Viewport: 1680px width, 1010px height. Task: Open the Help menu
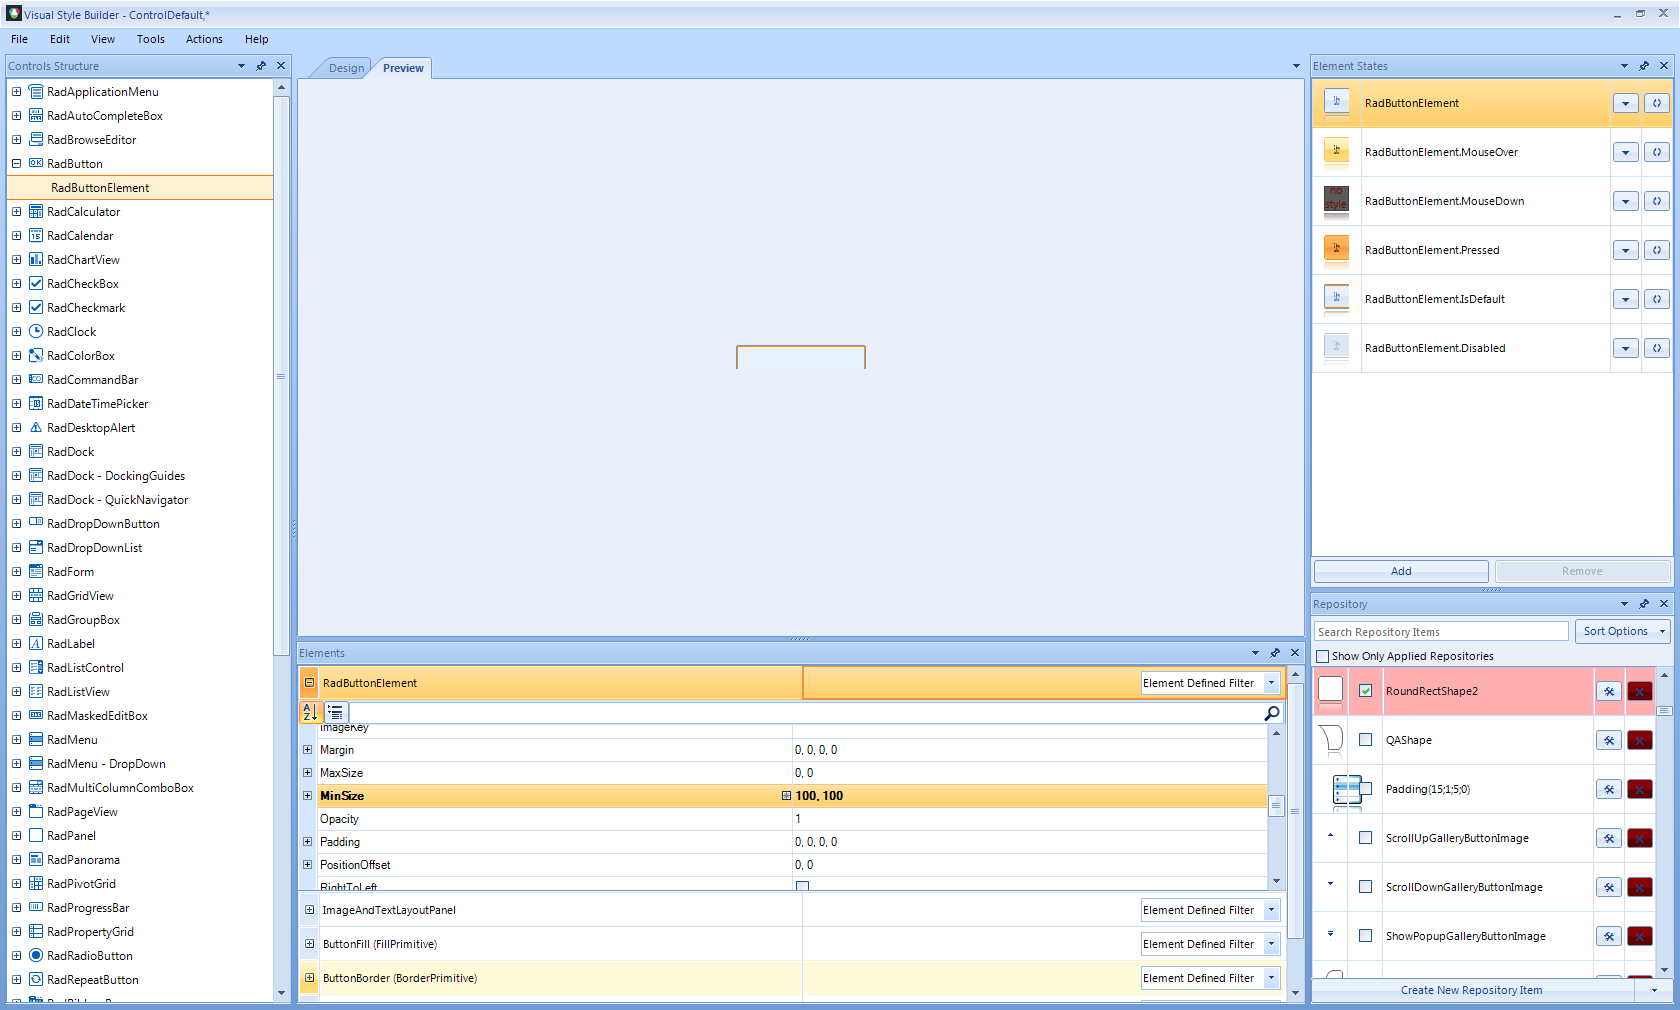[x=257, y=39]
